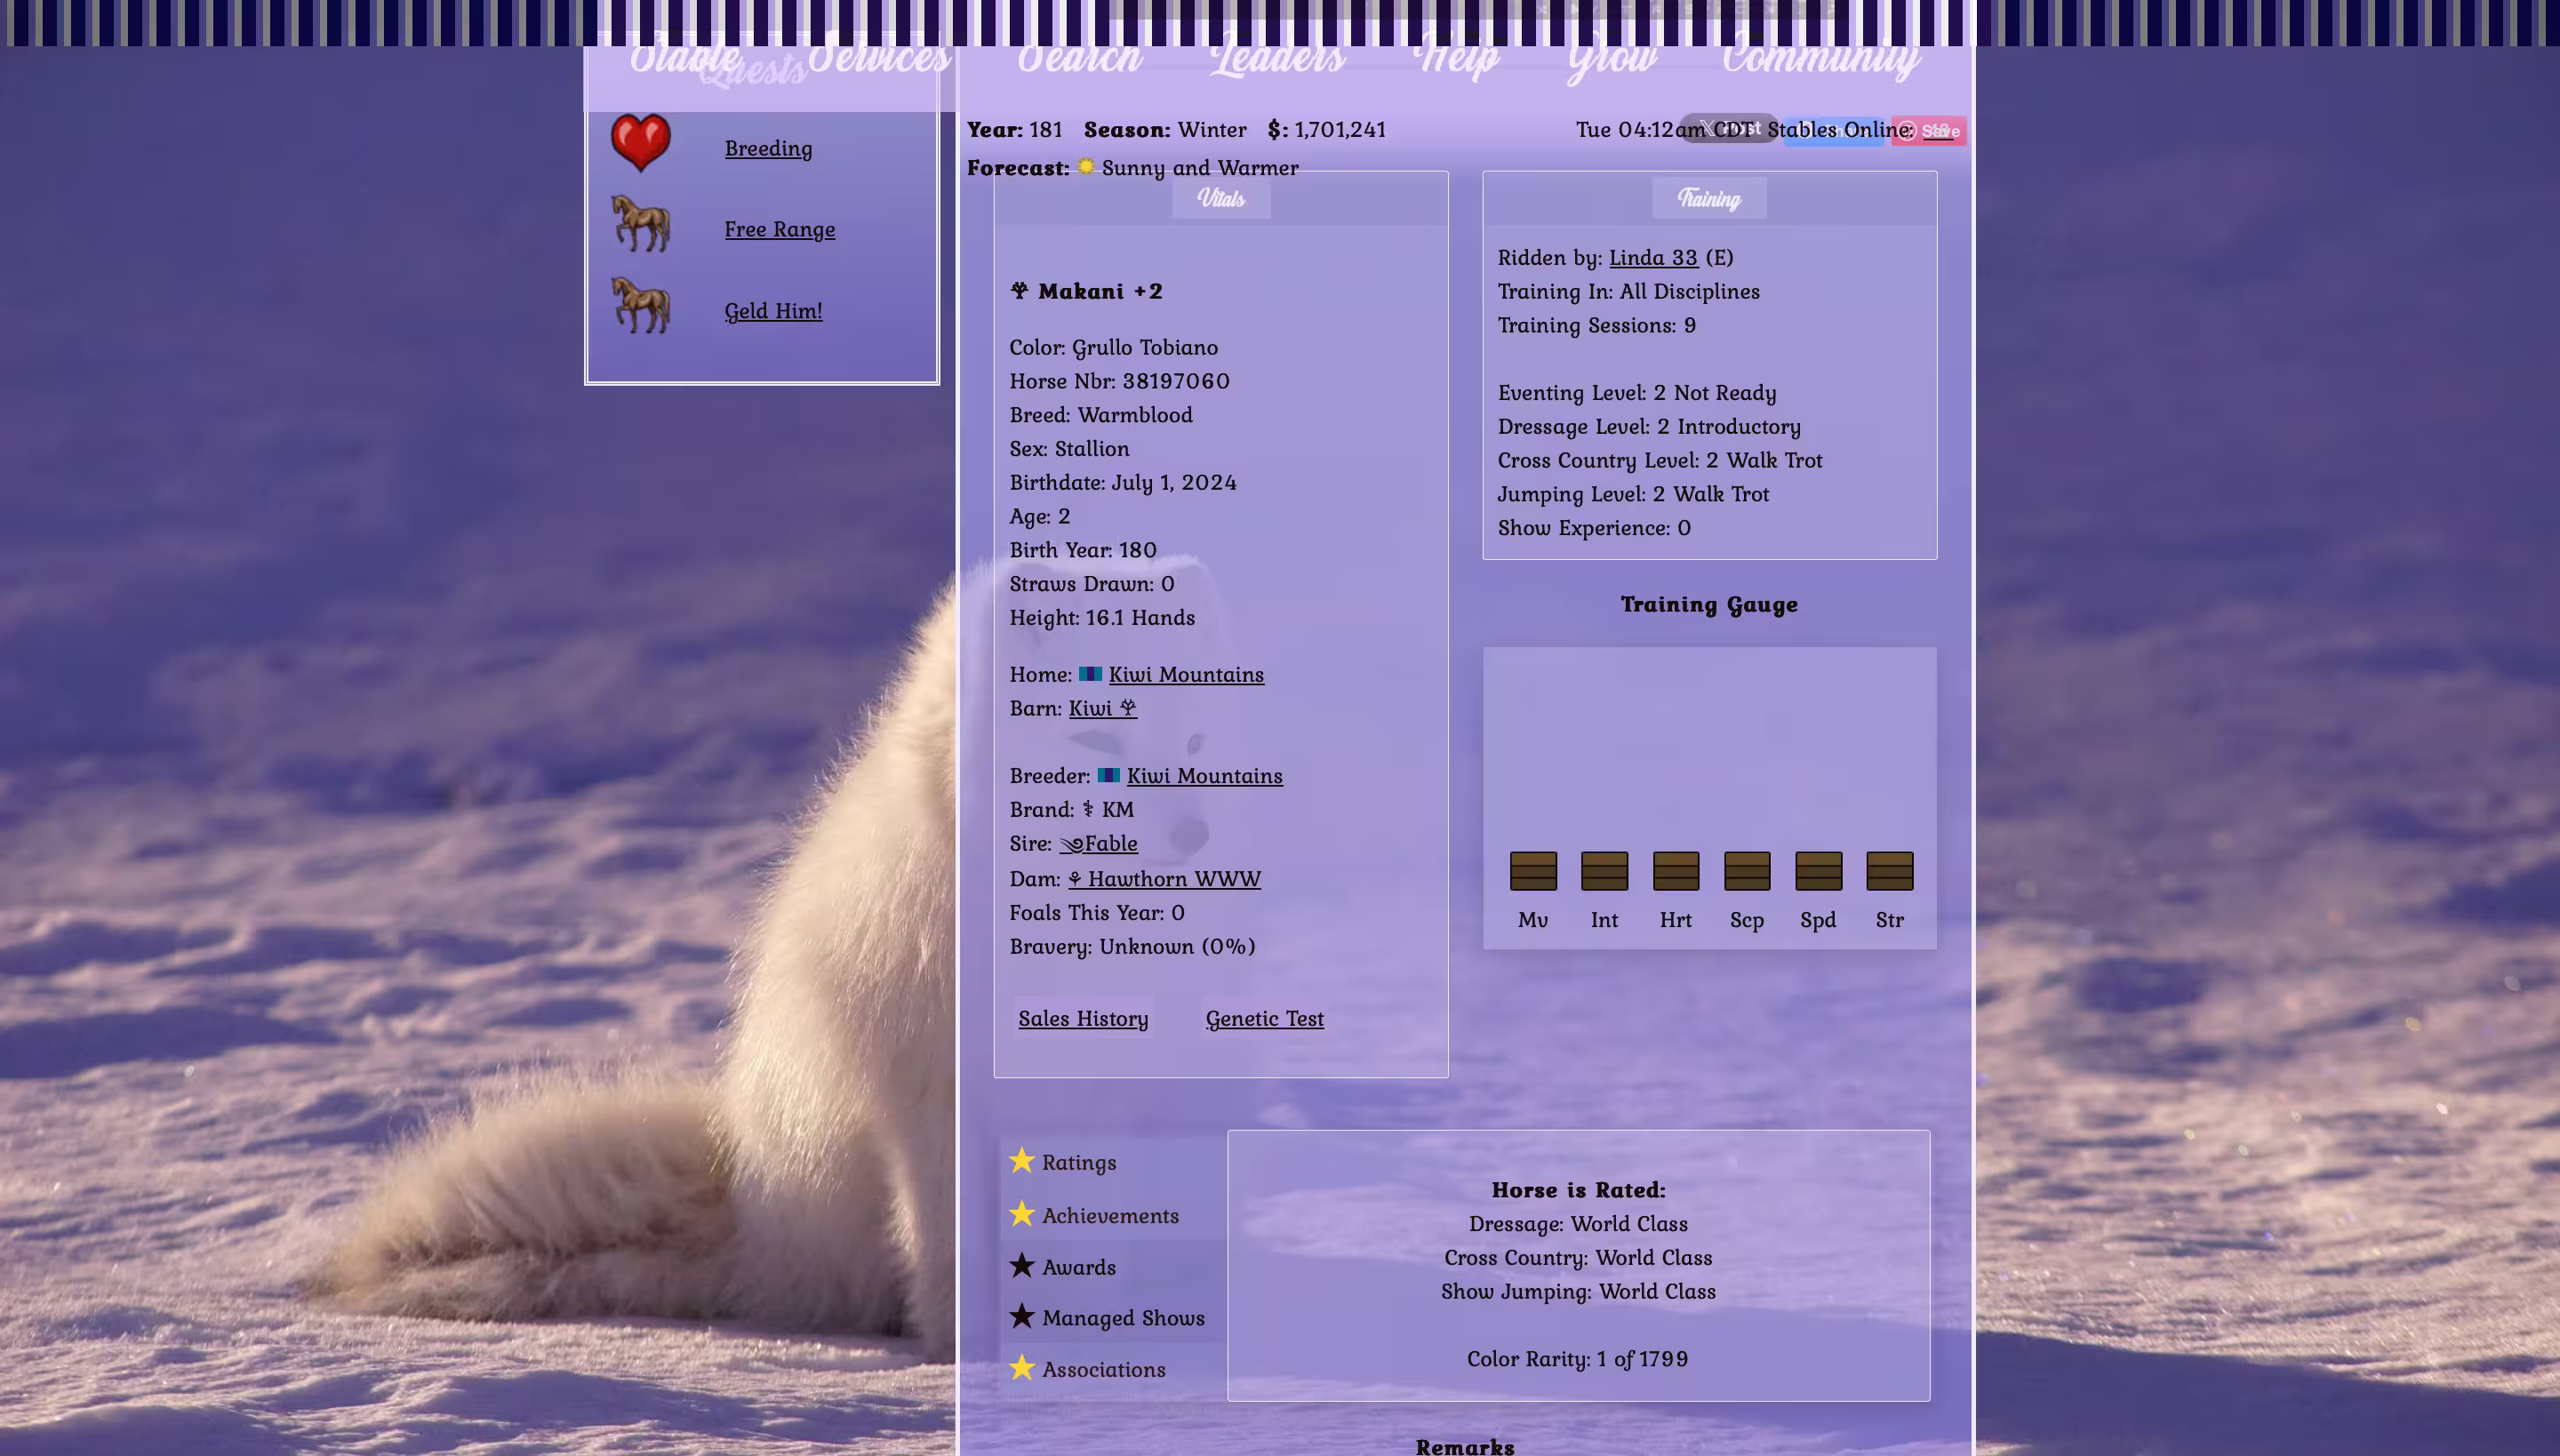This screenshot has width=2560, height=1456.
Task: Click the symbol before the Makani name
Action: click(x=1019, y=291)
